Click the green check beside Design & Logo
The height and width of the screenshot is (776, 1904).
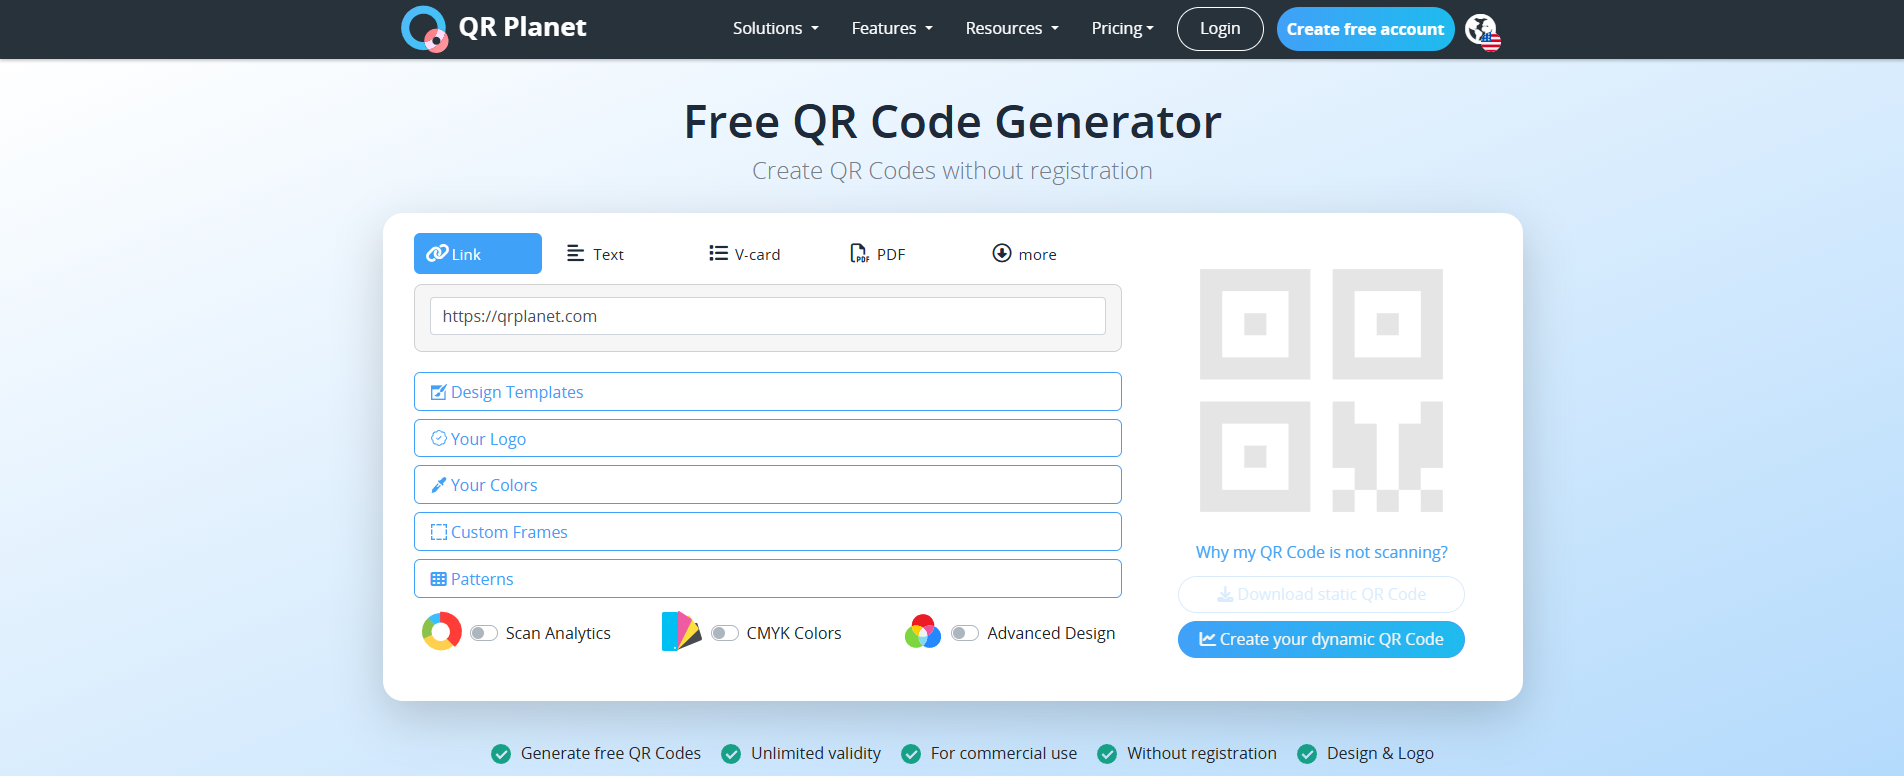pyautogui.click(x=1307, y=754)
